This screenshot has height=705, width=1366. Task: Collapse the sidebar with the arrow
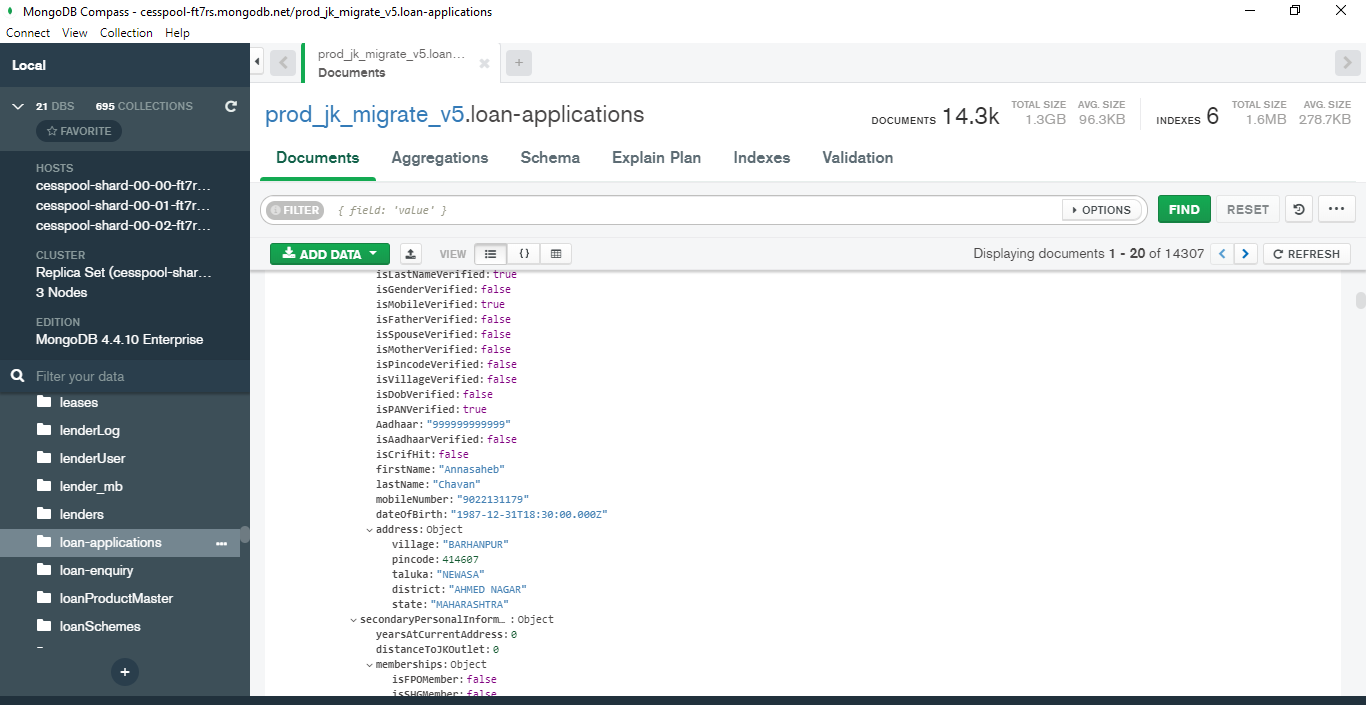257,63
